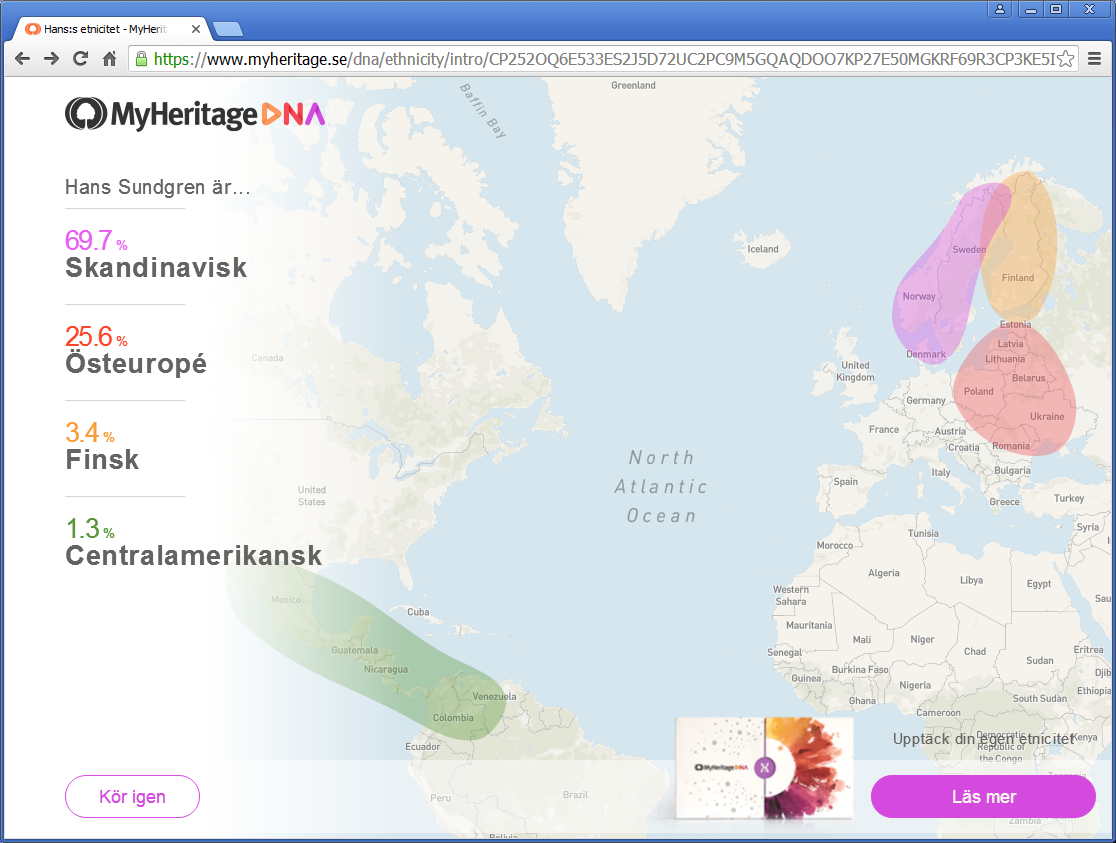
Task: Click the 'Turkey' map label
Action: (1069, 498)
